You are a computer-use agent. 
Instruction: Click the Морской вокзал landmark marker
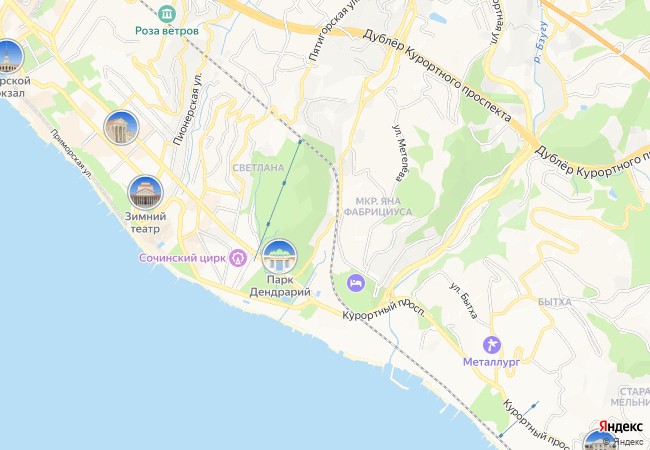coord(7,57)
